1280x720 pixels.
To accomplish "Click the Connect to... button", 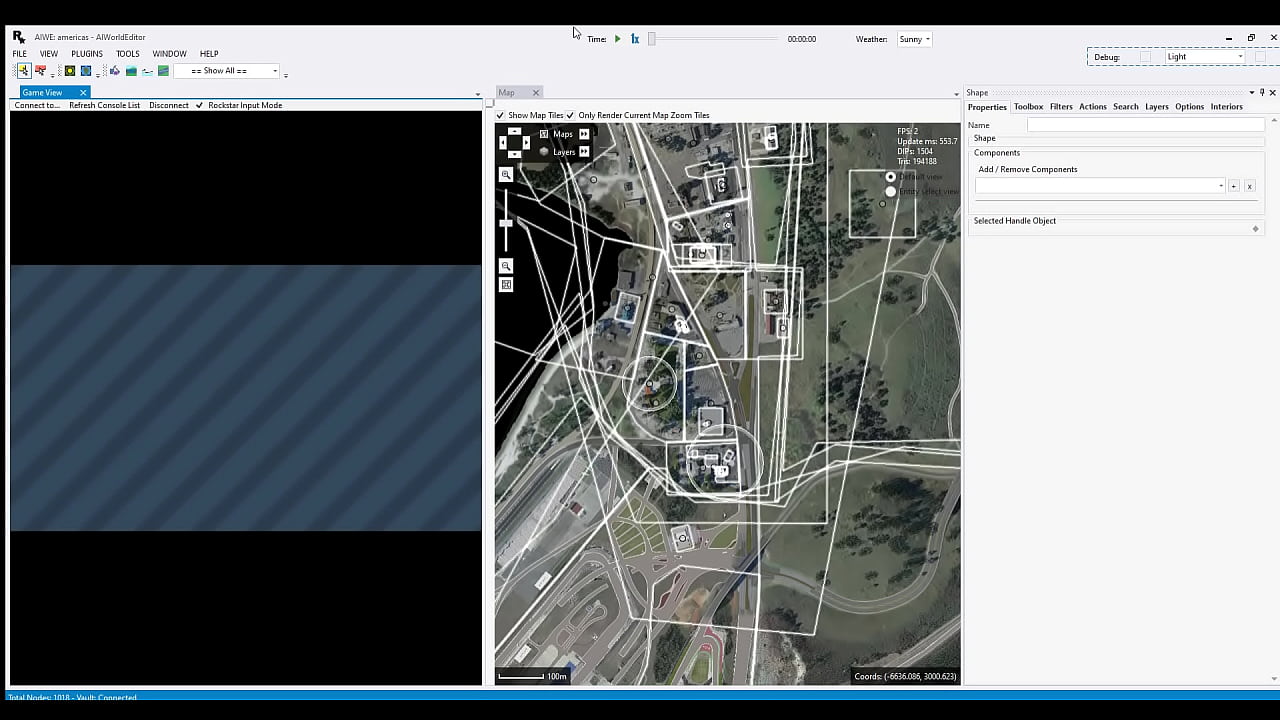I will click(x=37, y=105).
